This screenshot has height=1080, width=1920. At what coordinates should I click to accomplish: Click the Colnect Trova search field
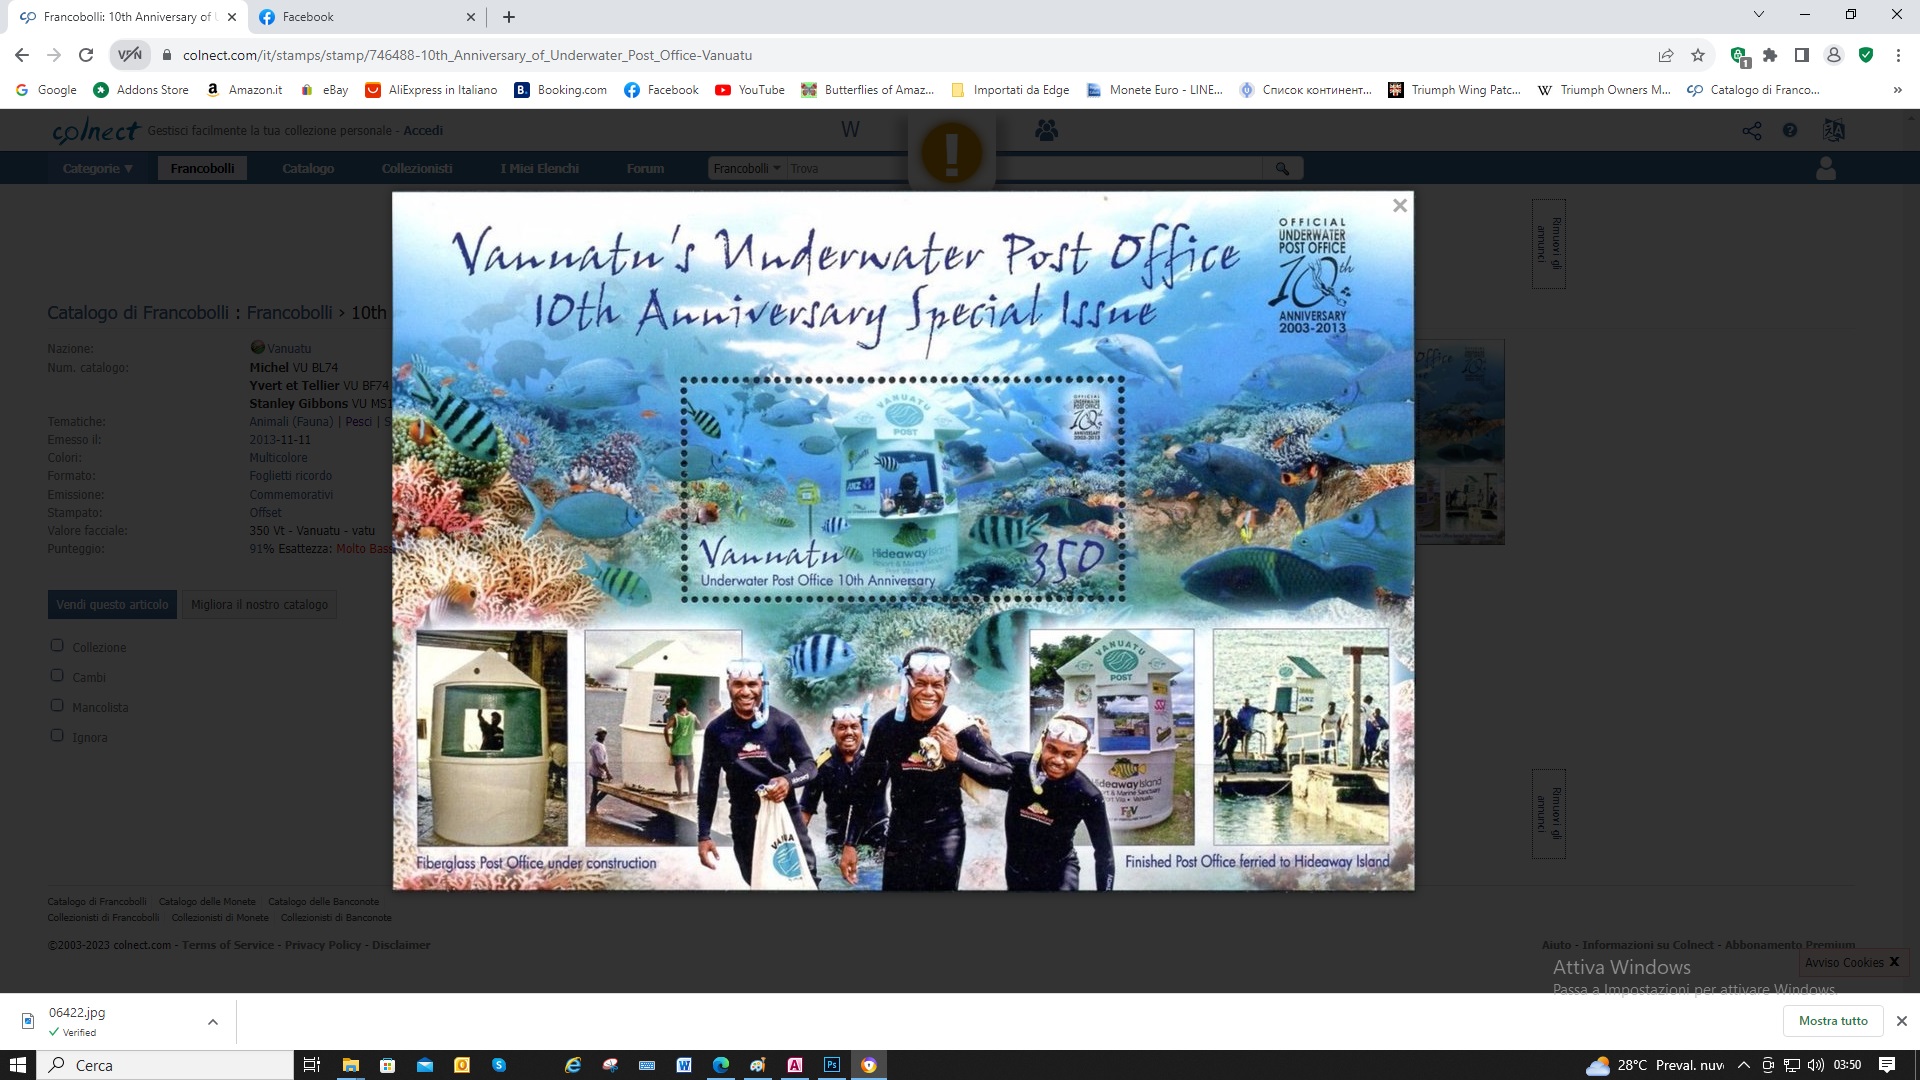point(1024,168)
